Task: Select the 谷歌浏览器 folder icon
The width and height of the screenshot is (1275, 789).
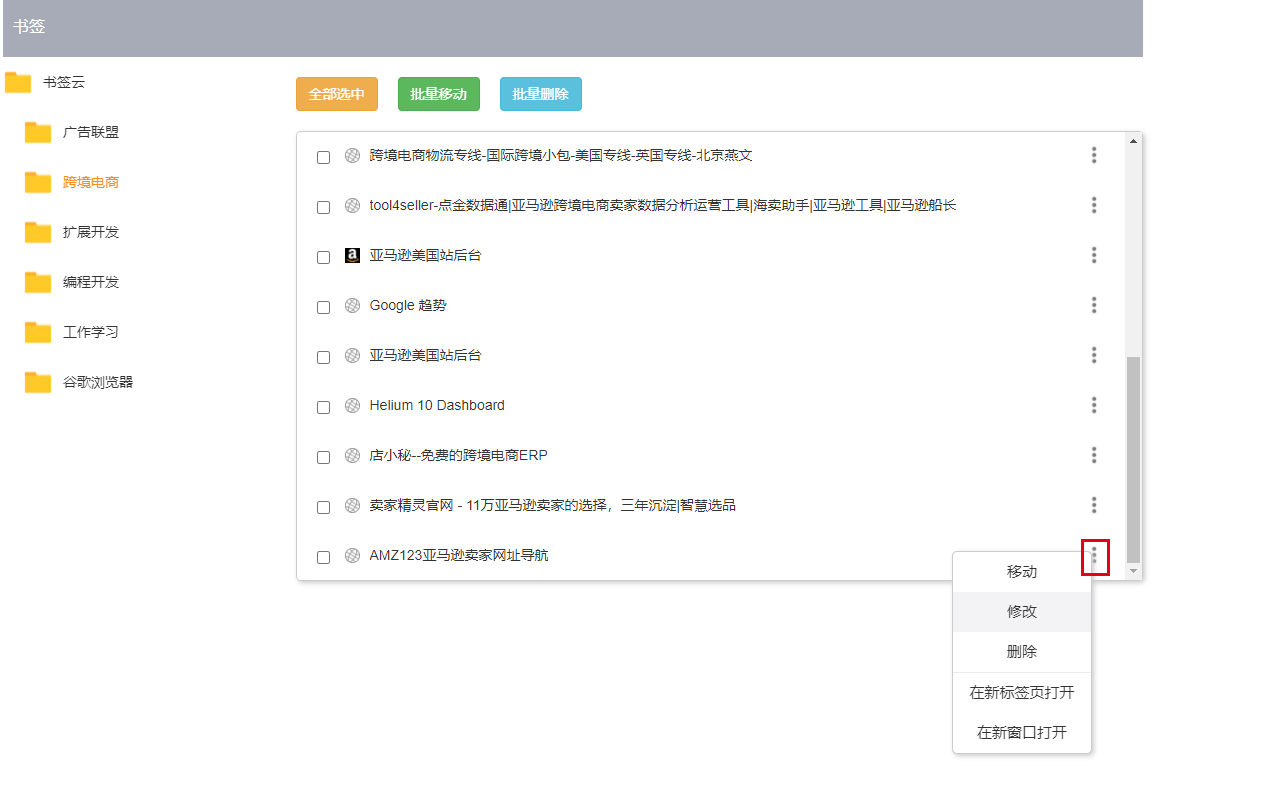Action: click(x=38, y=382)
